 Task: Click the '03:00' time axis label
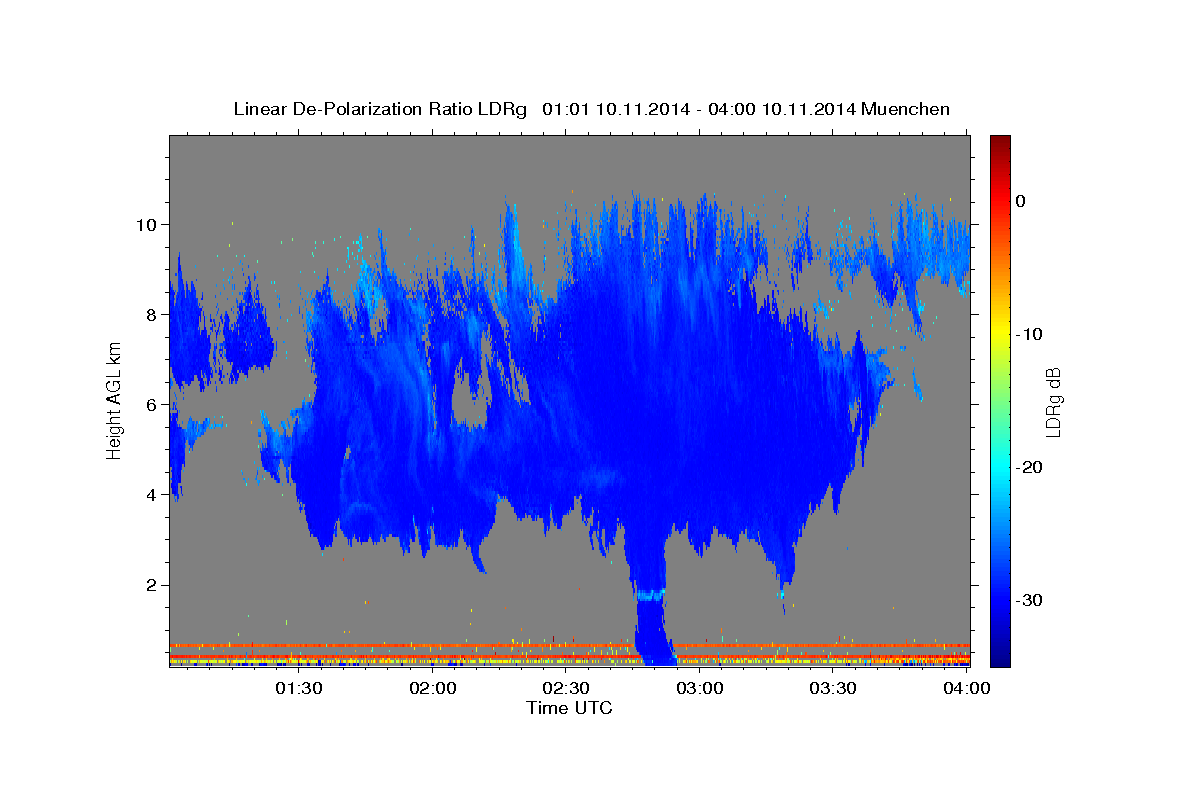pos(700,688)
